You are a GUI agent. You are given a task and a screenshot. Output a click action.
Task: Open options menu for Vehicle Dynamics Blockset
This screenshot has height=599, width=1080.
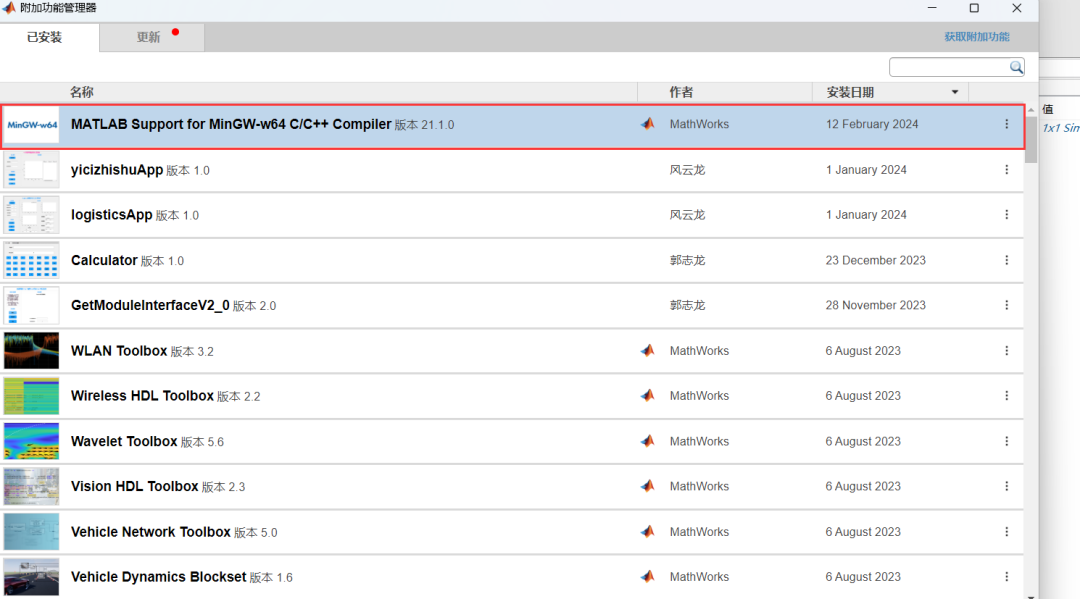point(1006,577)
